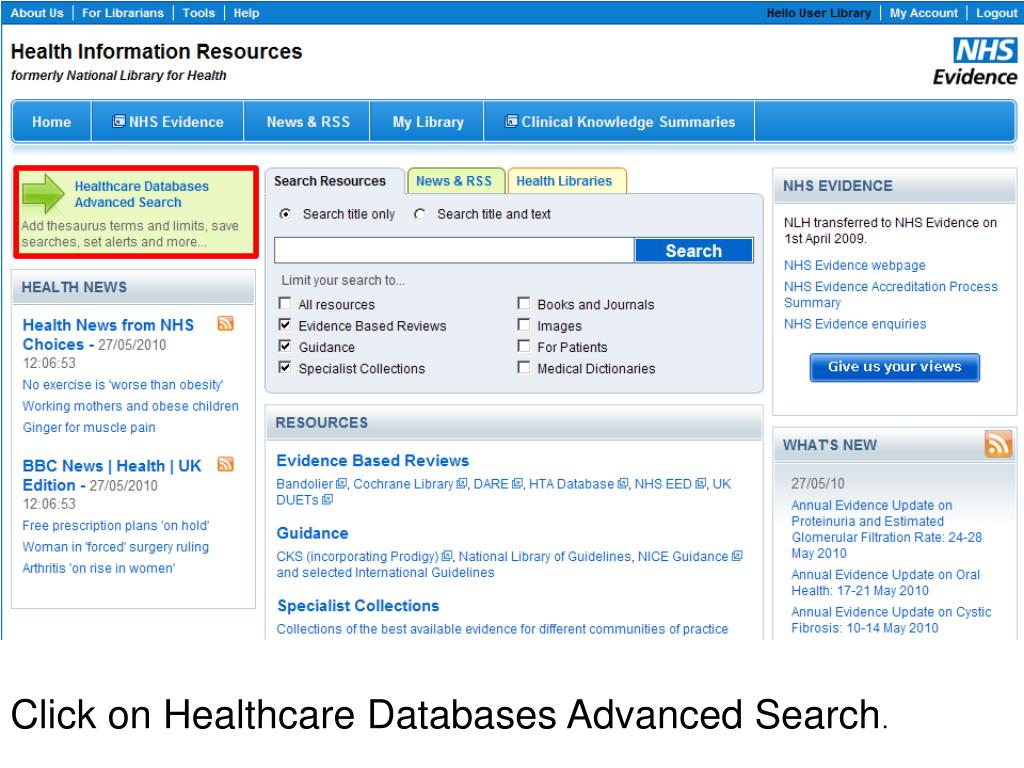Click into the search text field

click(x=455, y=250)
